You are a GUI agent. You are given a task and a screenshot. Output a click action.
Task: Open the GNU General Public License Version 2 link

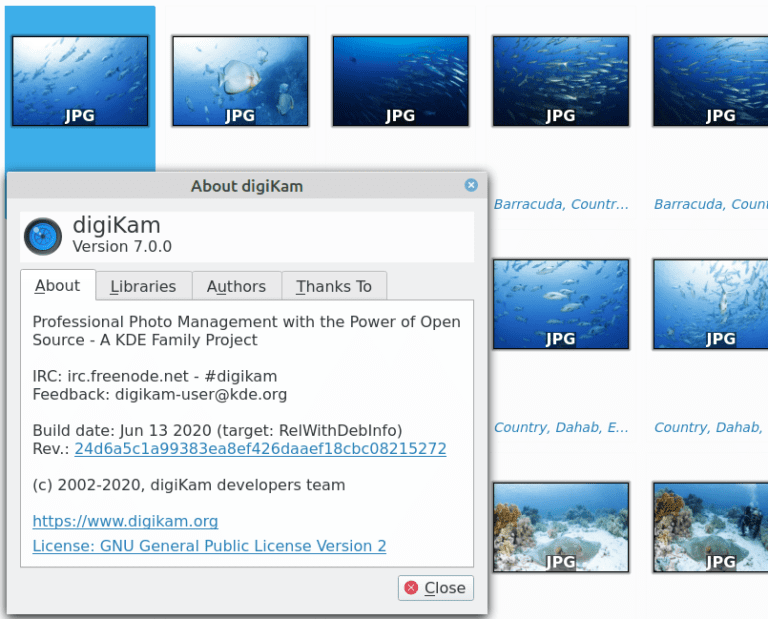click(209, 546)
